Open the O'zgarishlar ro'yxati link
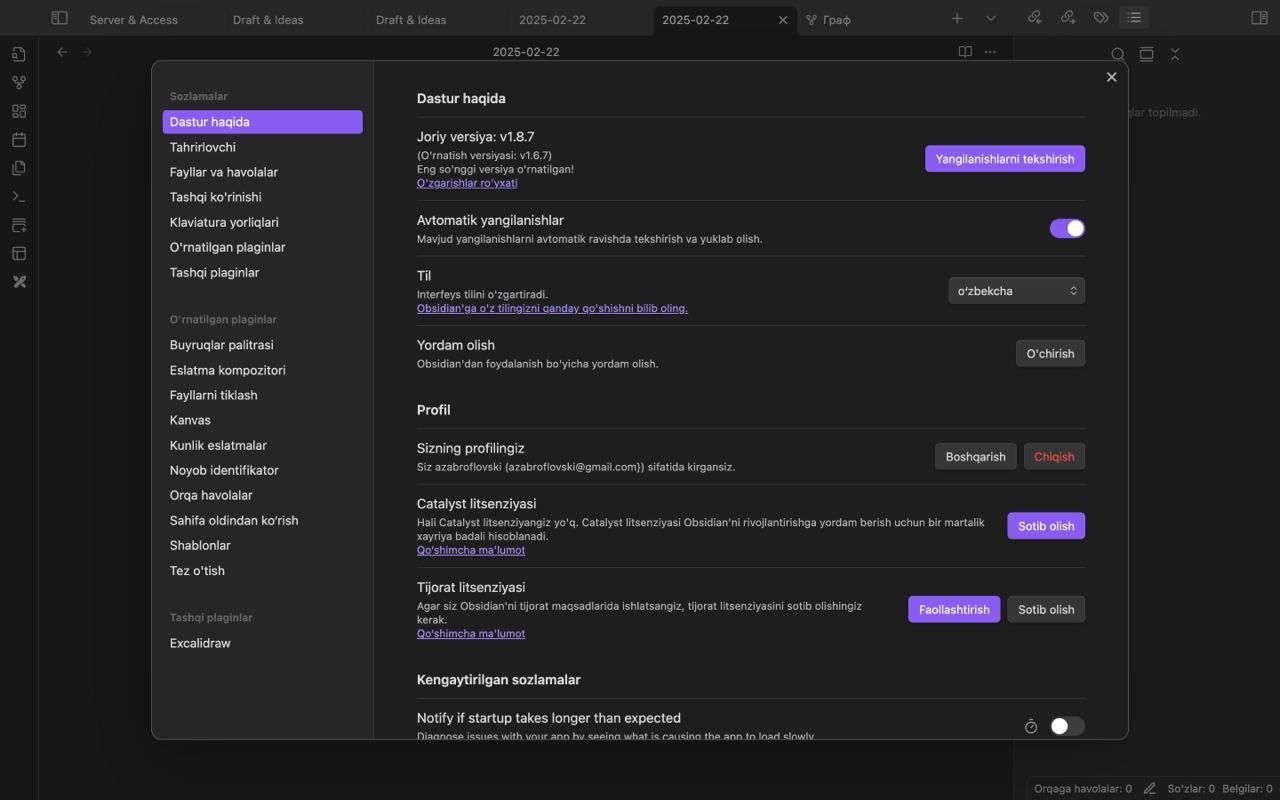 (467, 183)
